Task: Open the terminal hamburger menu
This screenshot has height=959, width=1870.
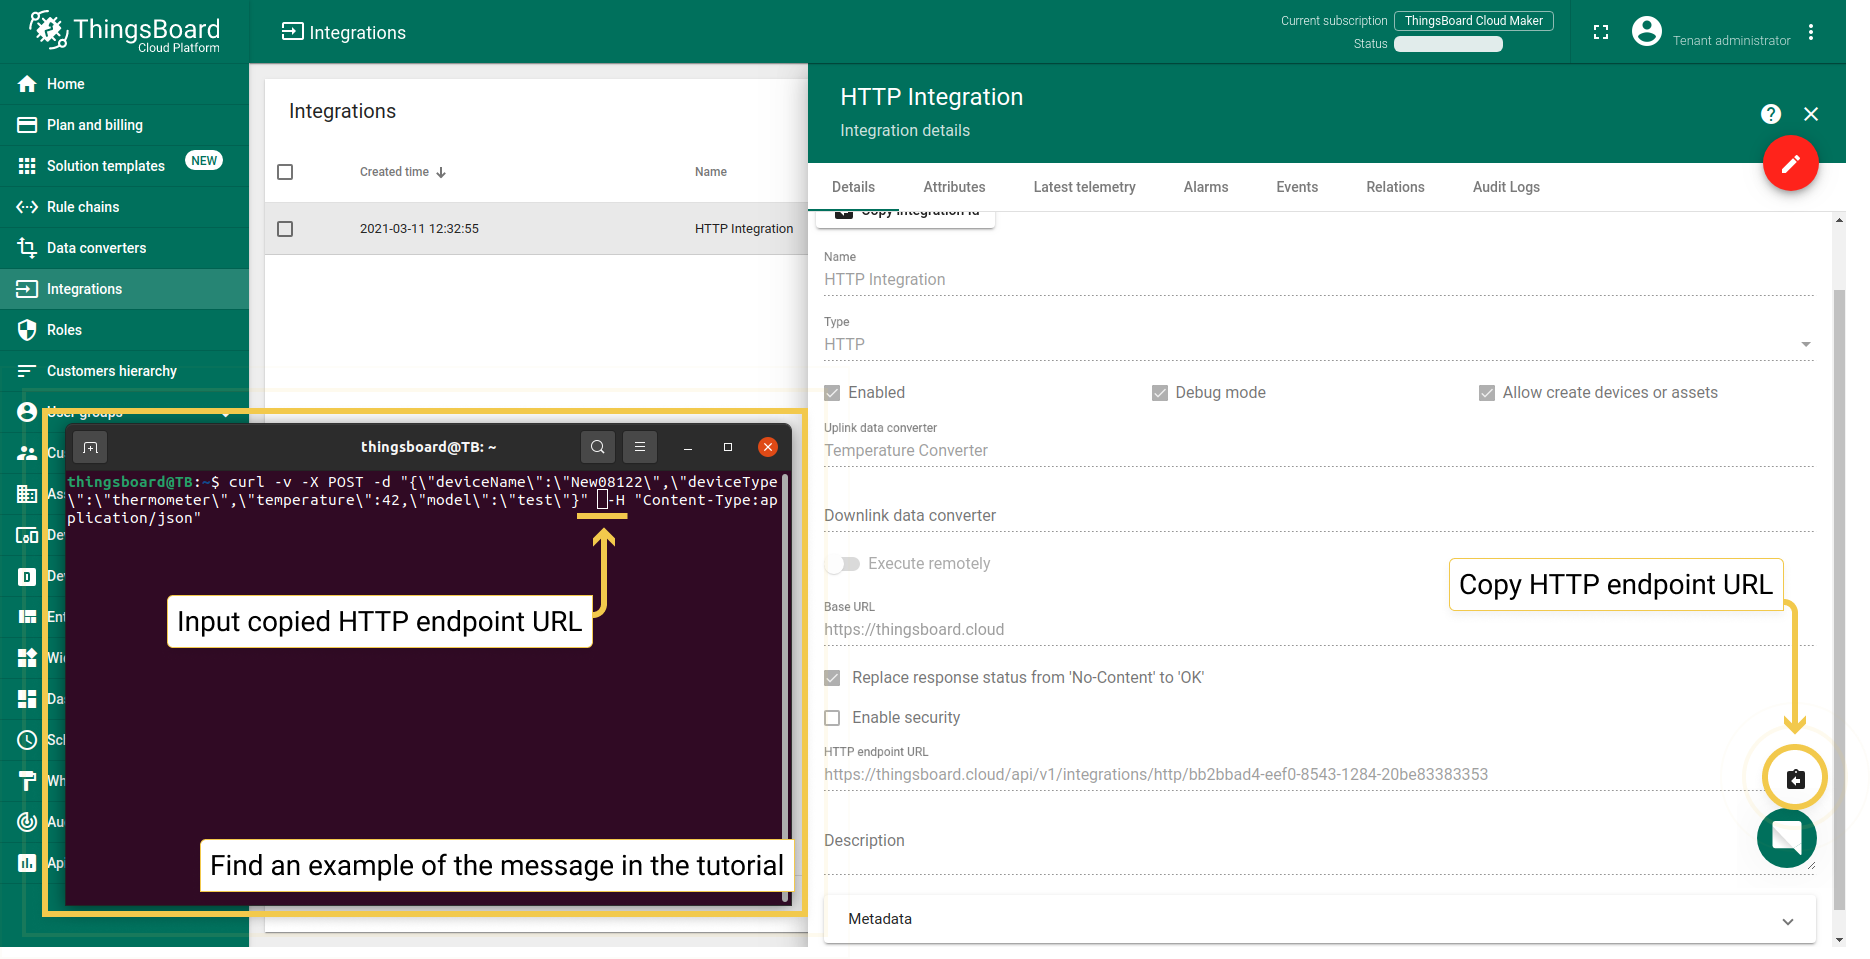Action: 640,447
